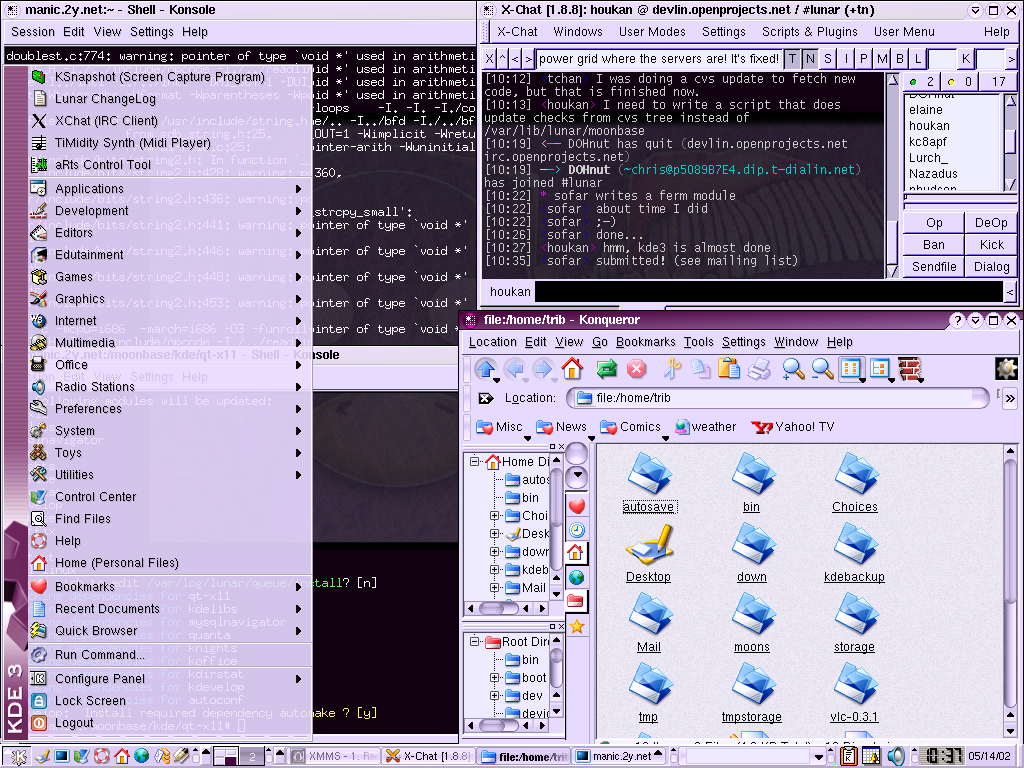Click the Home icon in Konqueror toolbar
Viewport: 1024px width, 768px height.
pos(572,369)
